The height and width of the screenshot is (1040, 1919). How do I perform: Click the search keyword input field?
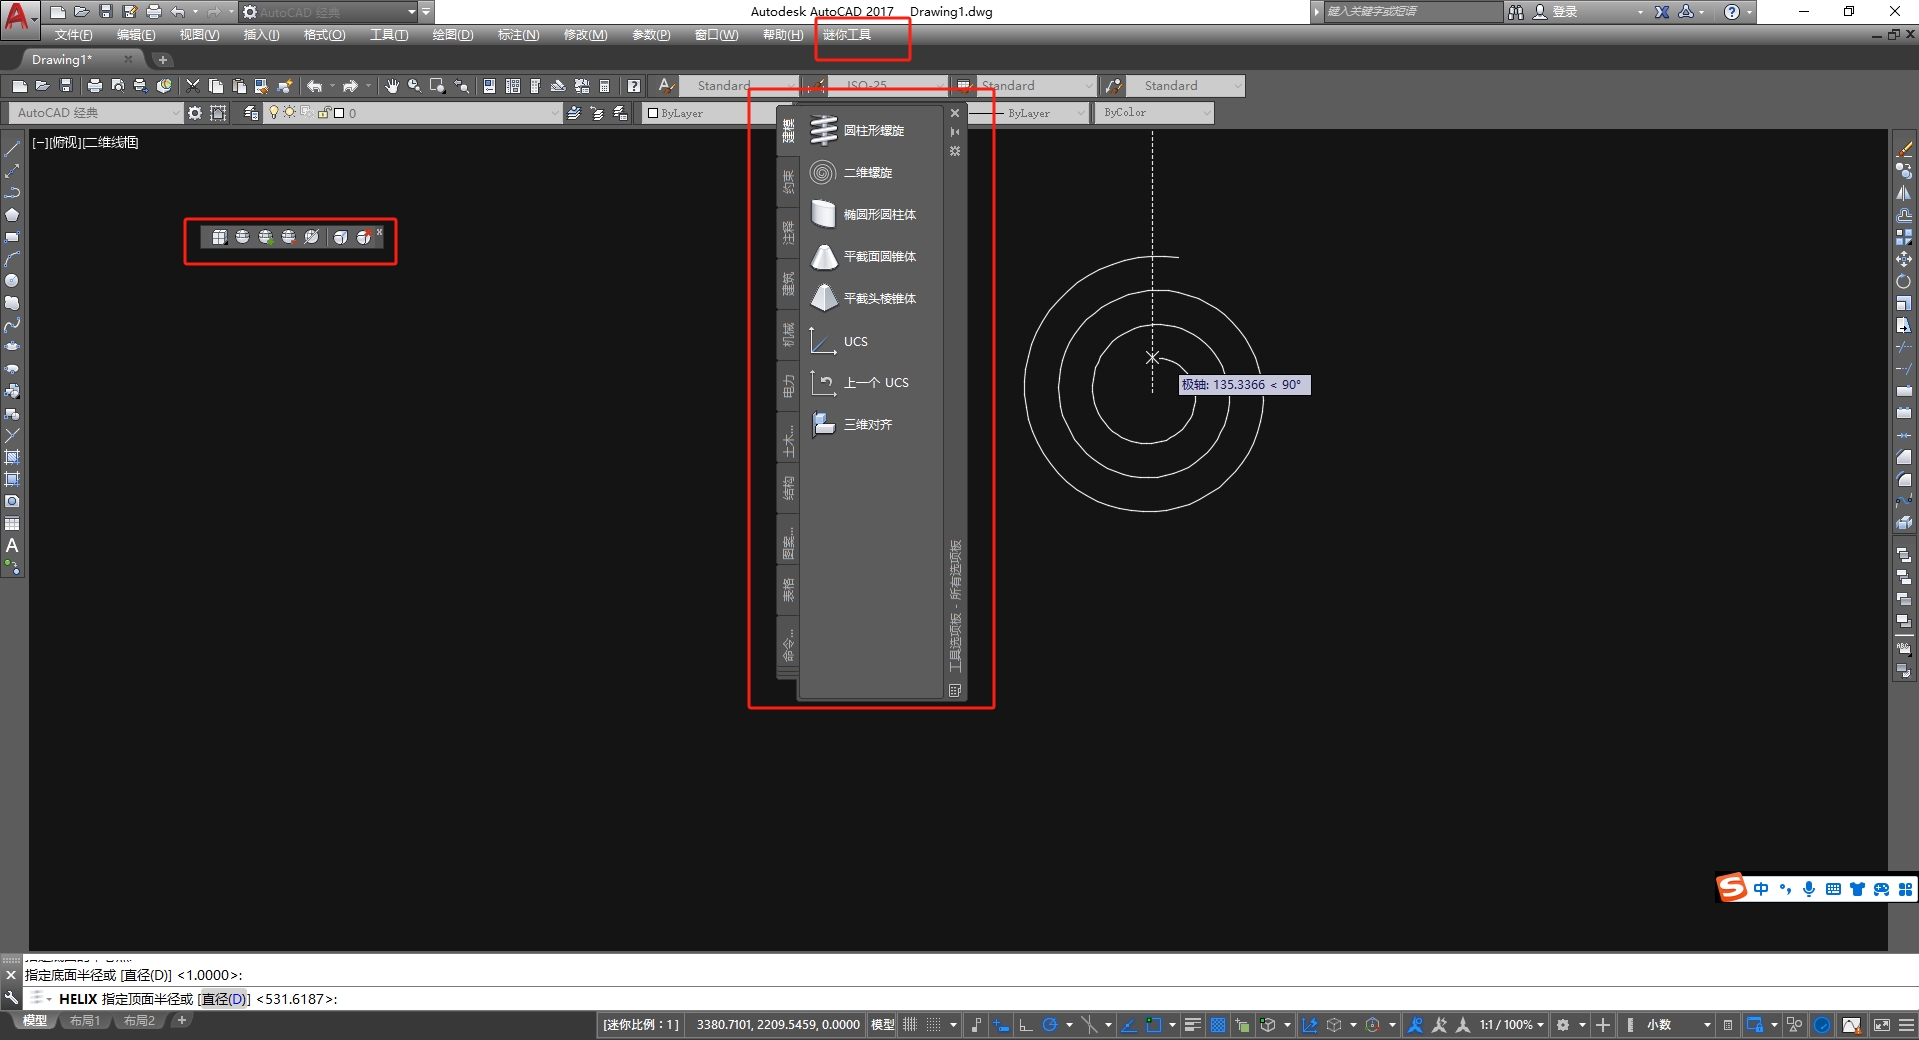click(1411, 12)
